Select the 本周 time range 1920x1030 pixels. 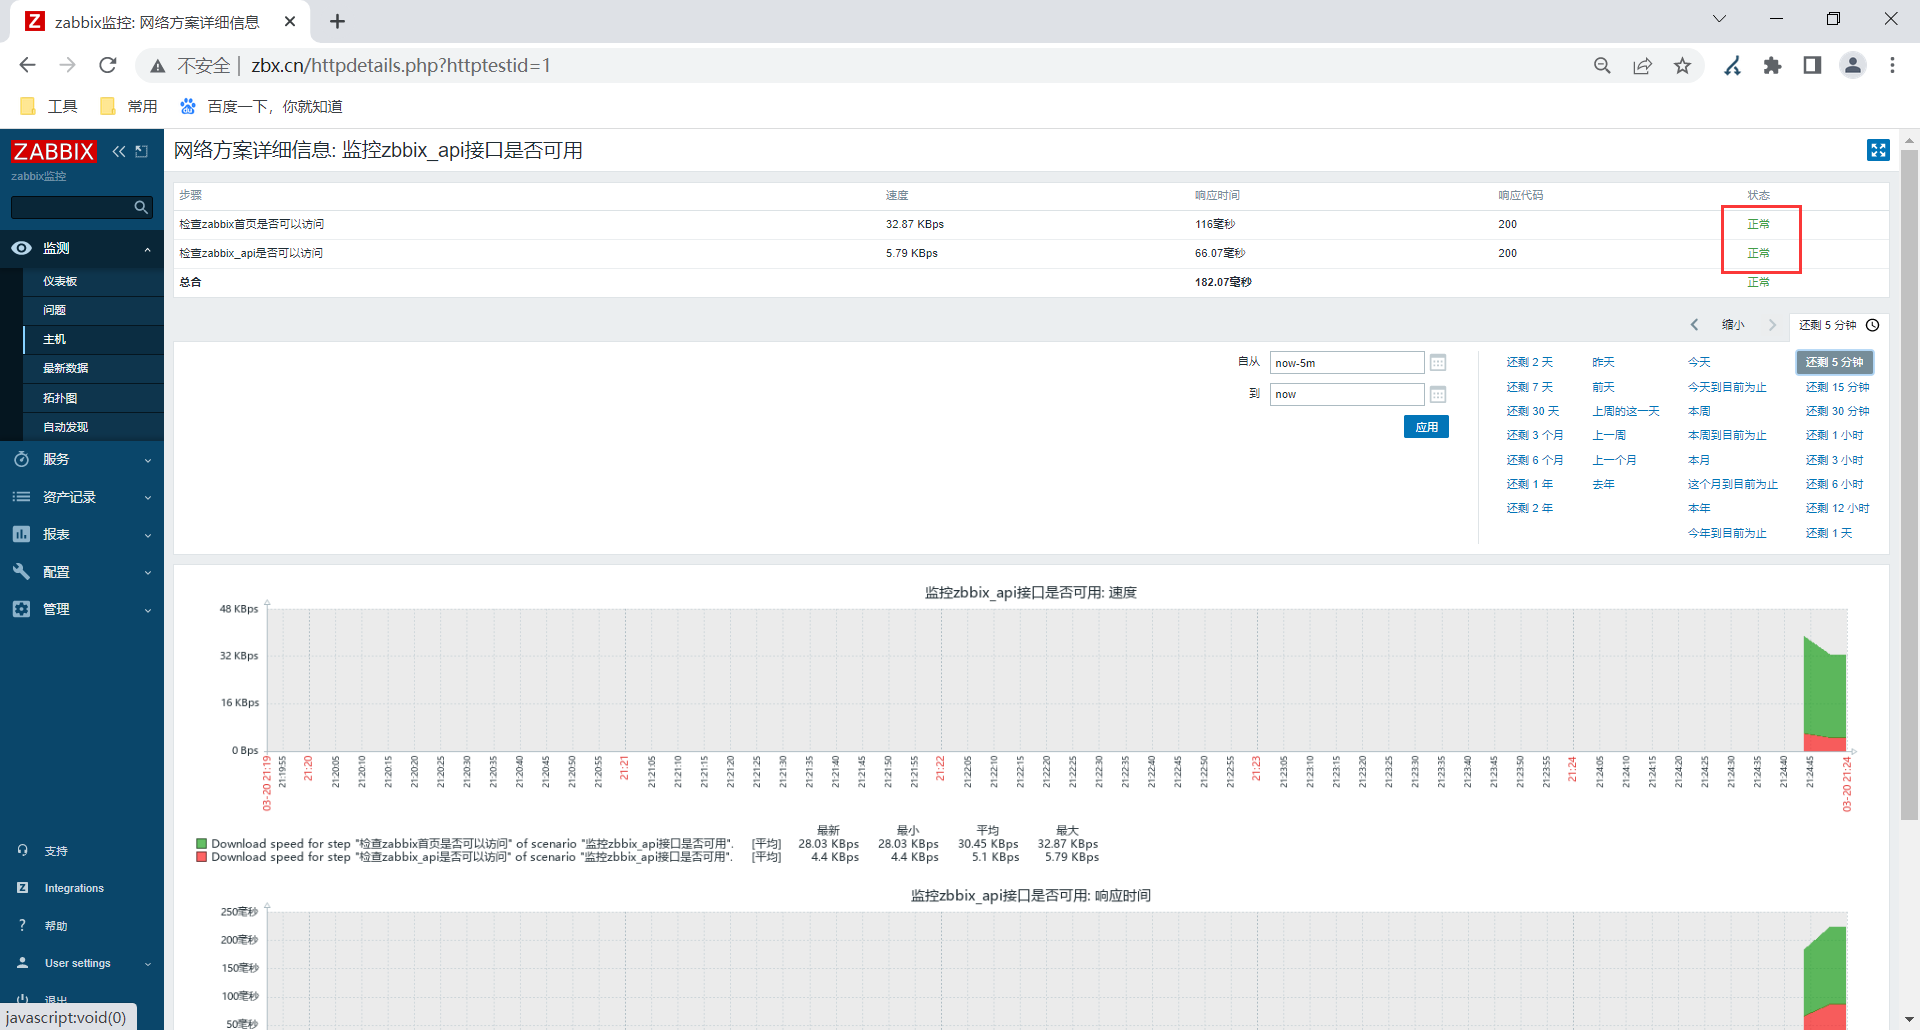(x=1699, y=411)
